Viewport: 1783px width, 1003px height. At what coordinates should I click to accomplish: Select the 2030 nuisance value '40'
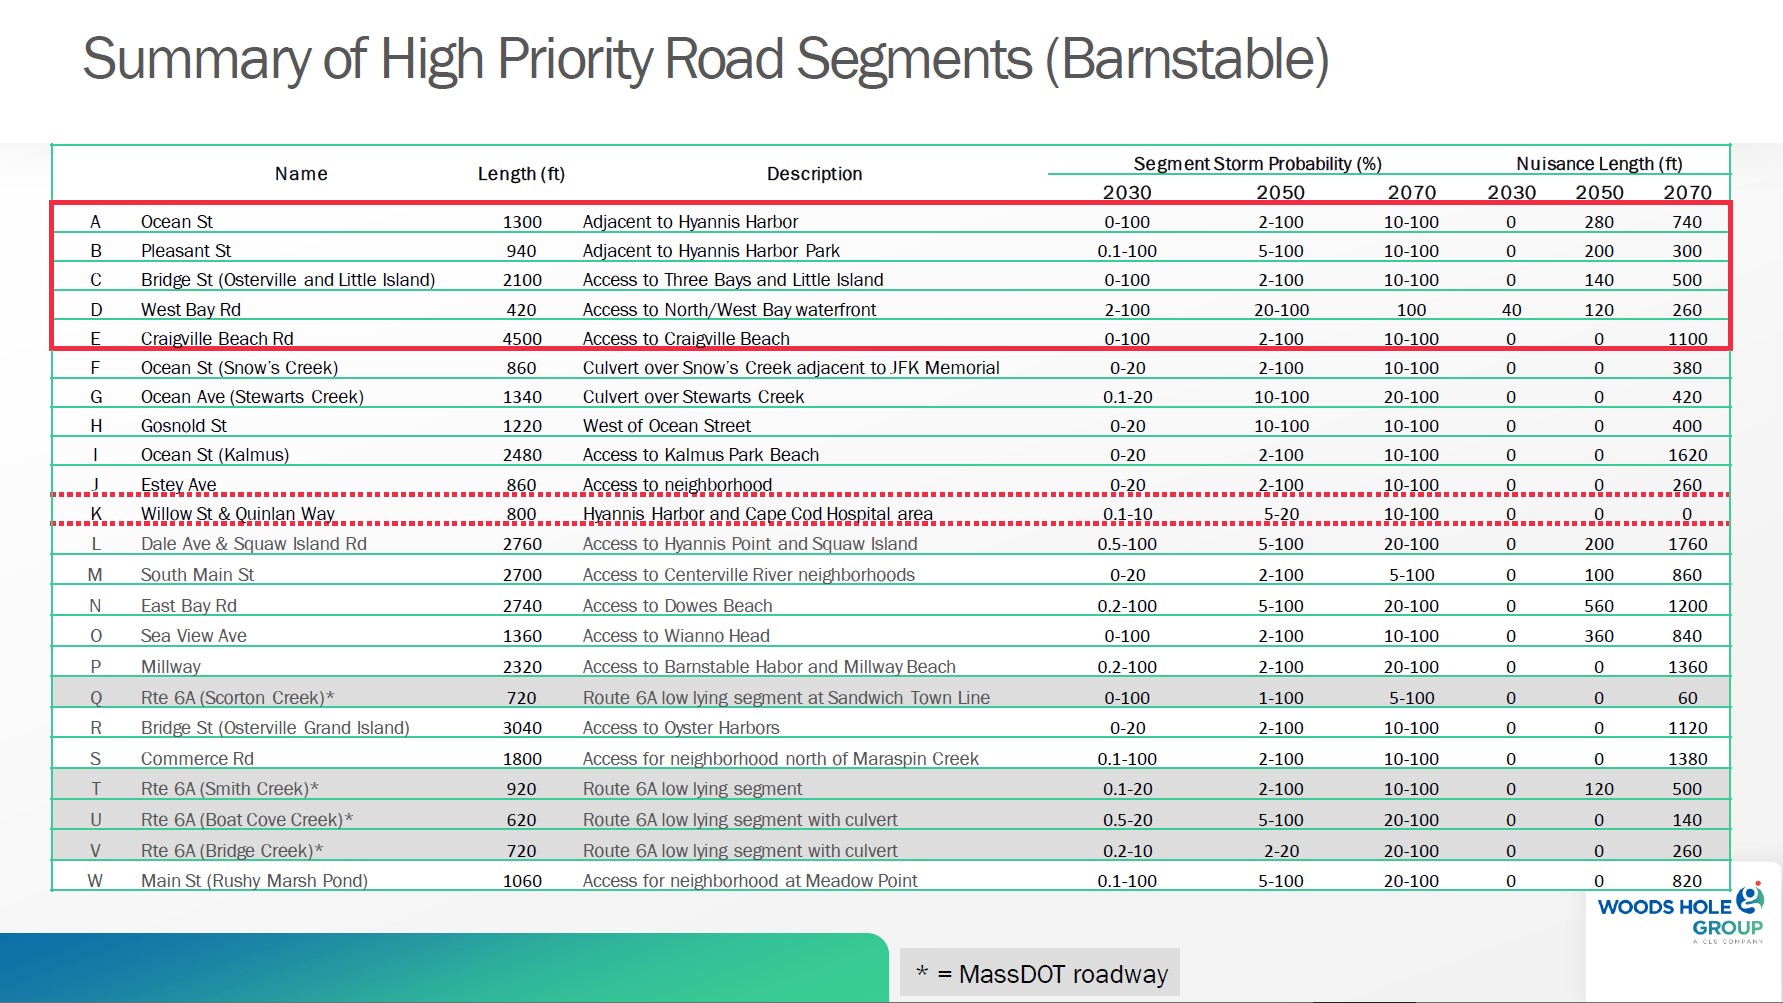coord(1511,310)
